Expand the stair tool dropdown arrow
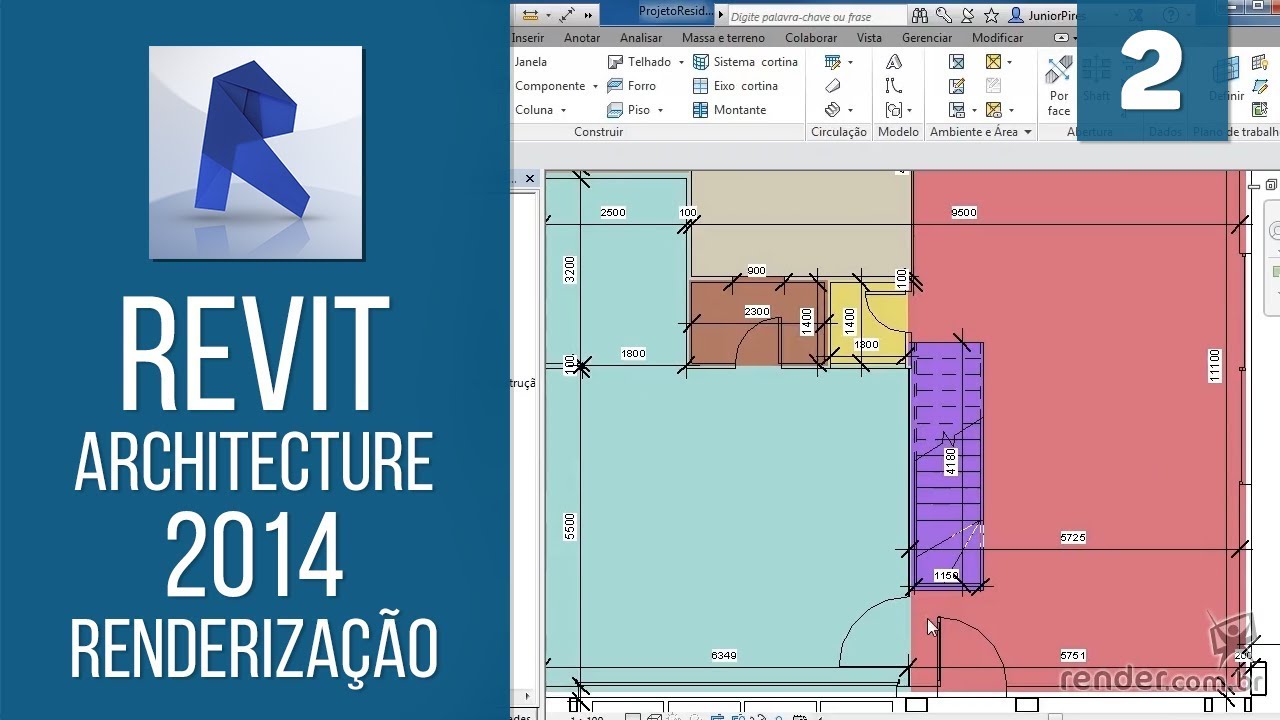Image resolution: width=1280 pixels, height=720 pixels. (850, 110)
